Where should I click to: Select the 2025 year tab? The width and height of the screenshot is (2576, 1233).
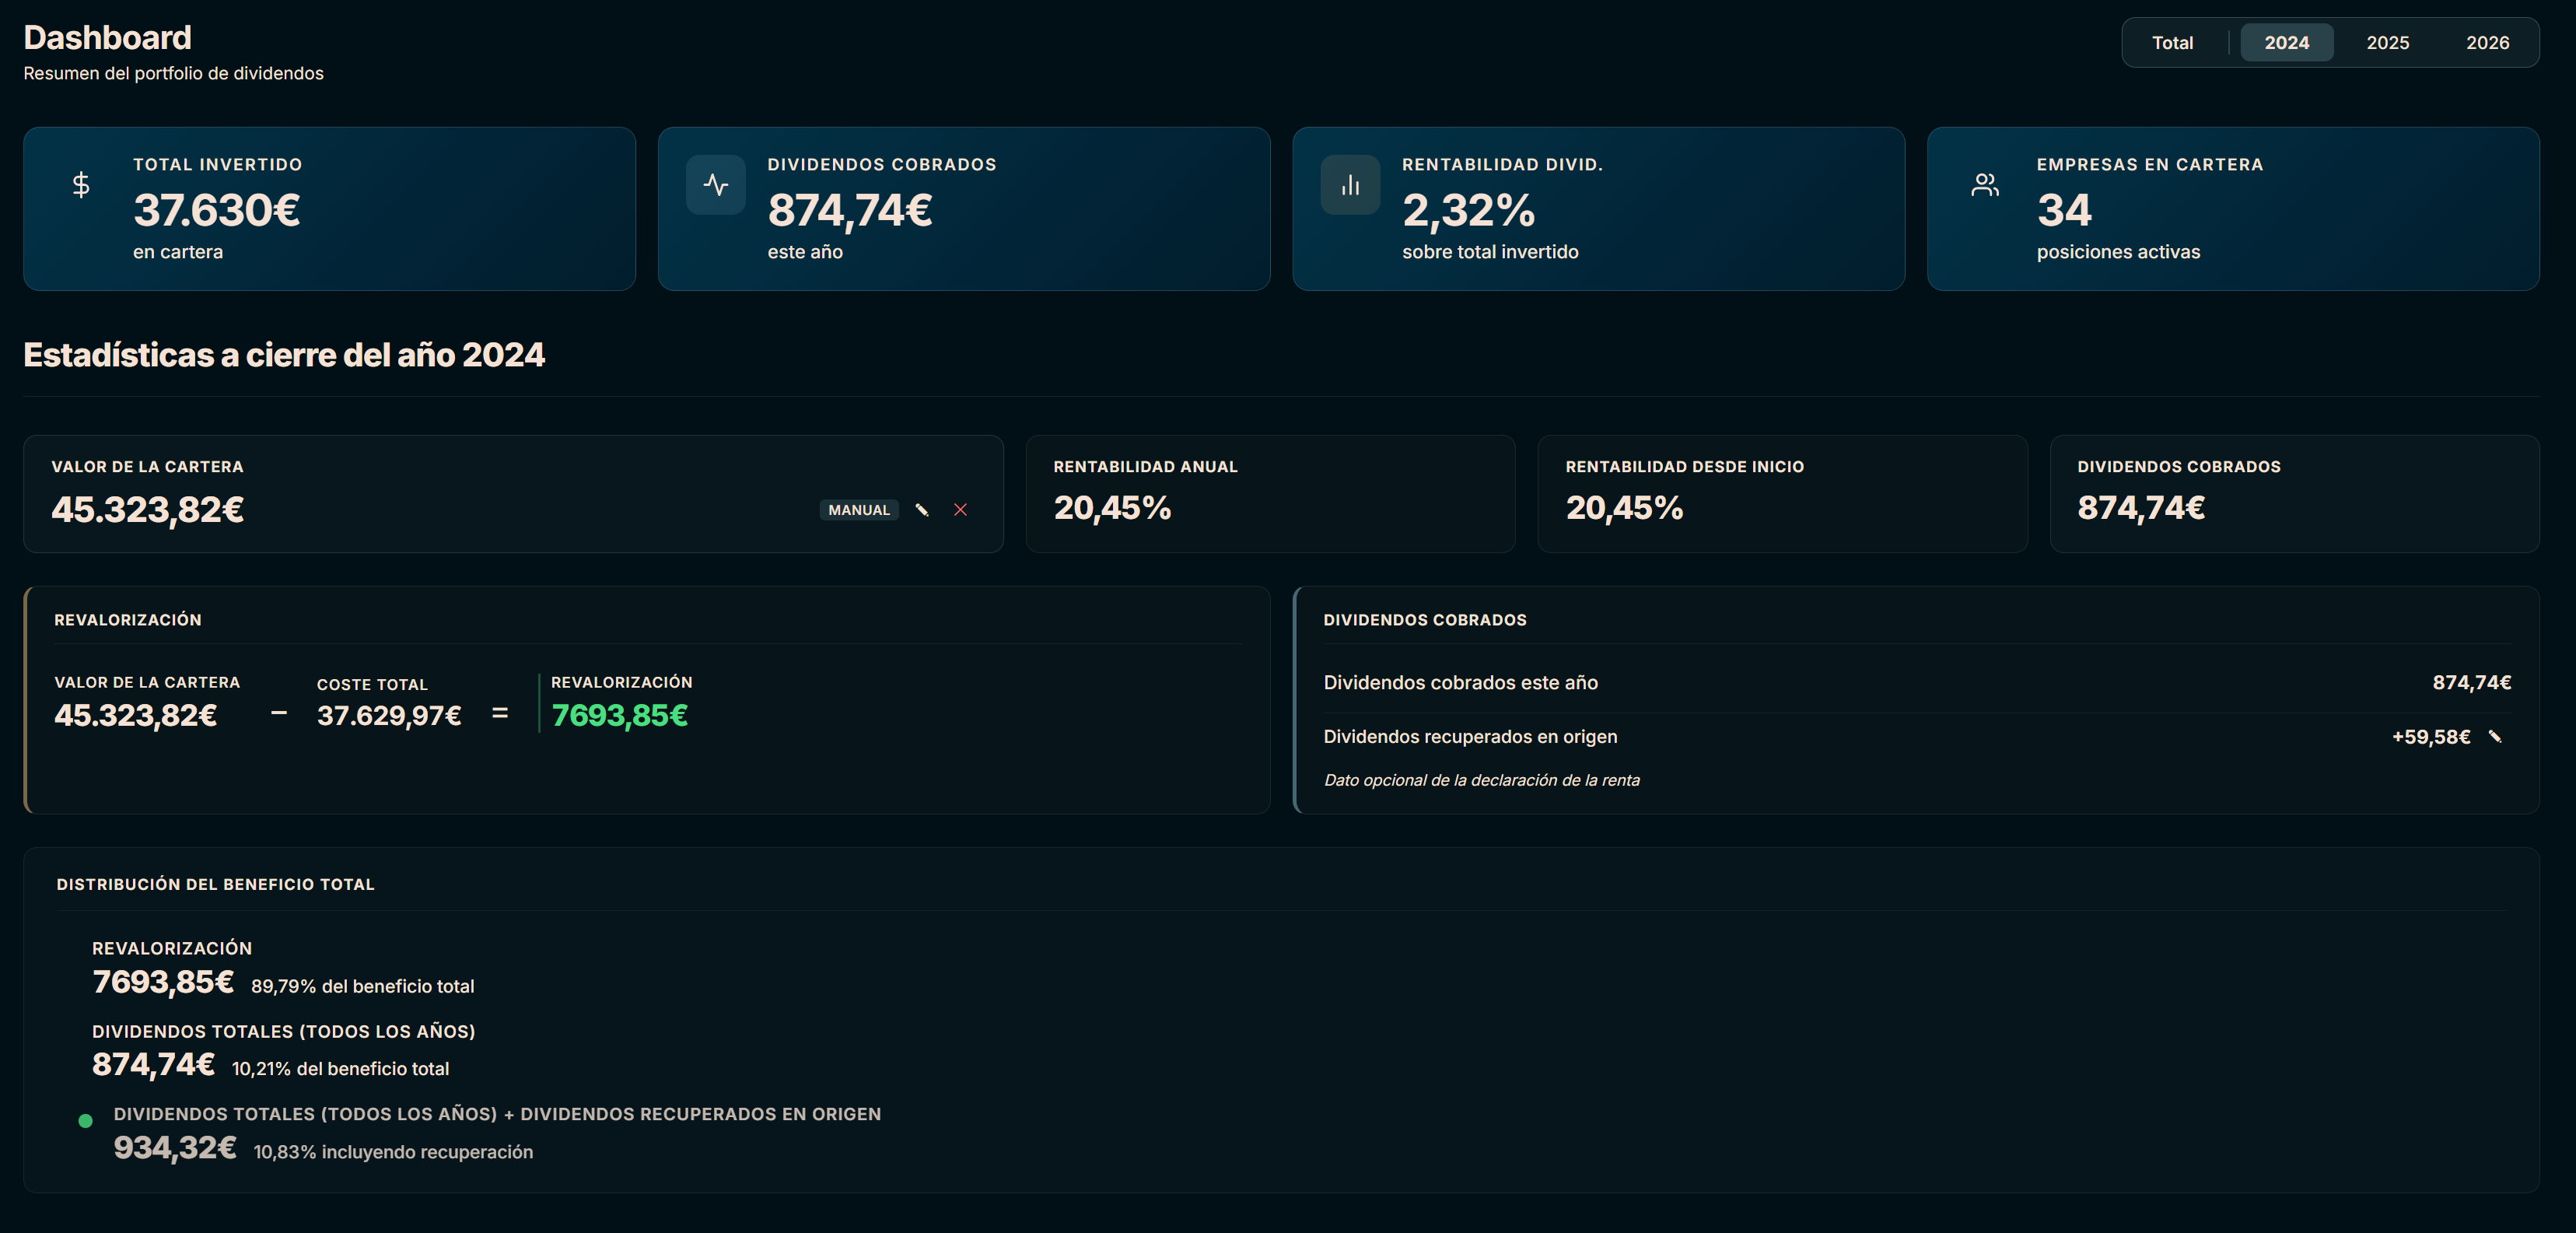tap(2387, 43)
